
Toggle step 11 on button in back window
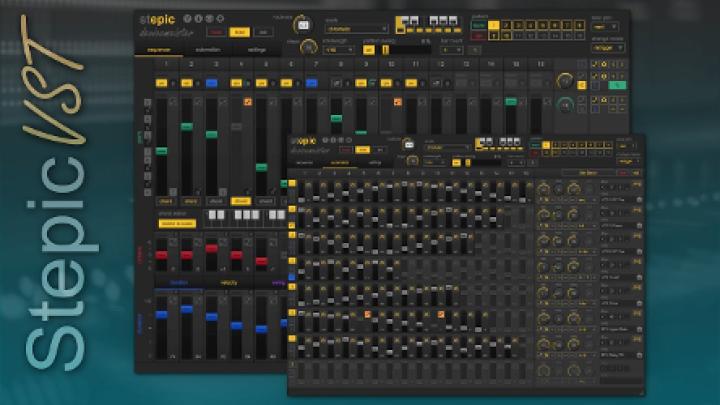pyautogui.click(x=411, y=83)
